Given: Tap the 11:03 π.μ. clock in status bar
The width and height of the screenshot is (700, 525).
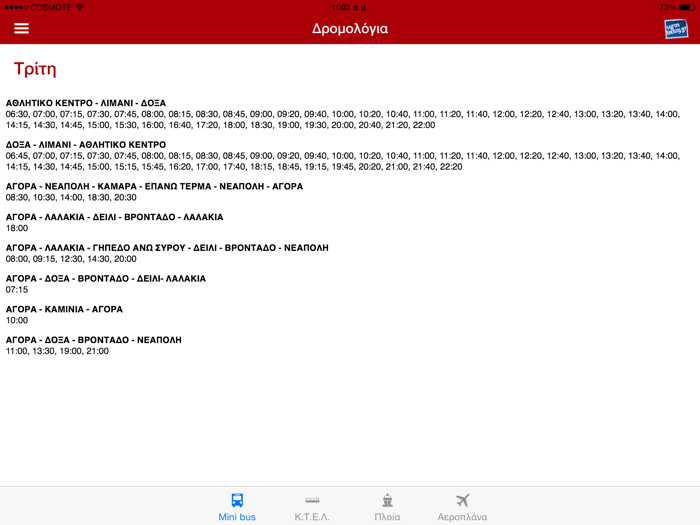Looking at the screenshot, I should coord(350,8).
